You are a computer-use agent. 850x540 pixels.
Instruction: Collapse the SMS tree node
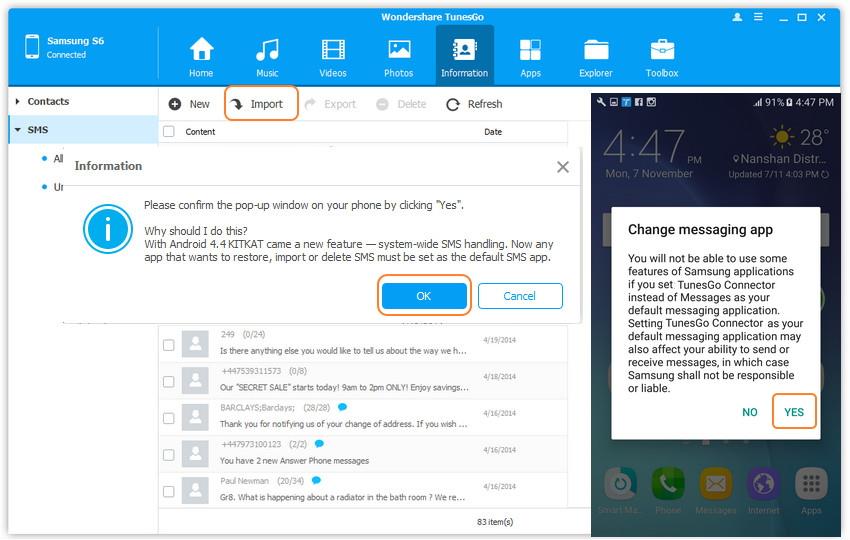(17, 130)
